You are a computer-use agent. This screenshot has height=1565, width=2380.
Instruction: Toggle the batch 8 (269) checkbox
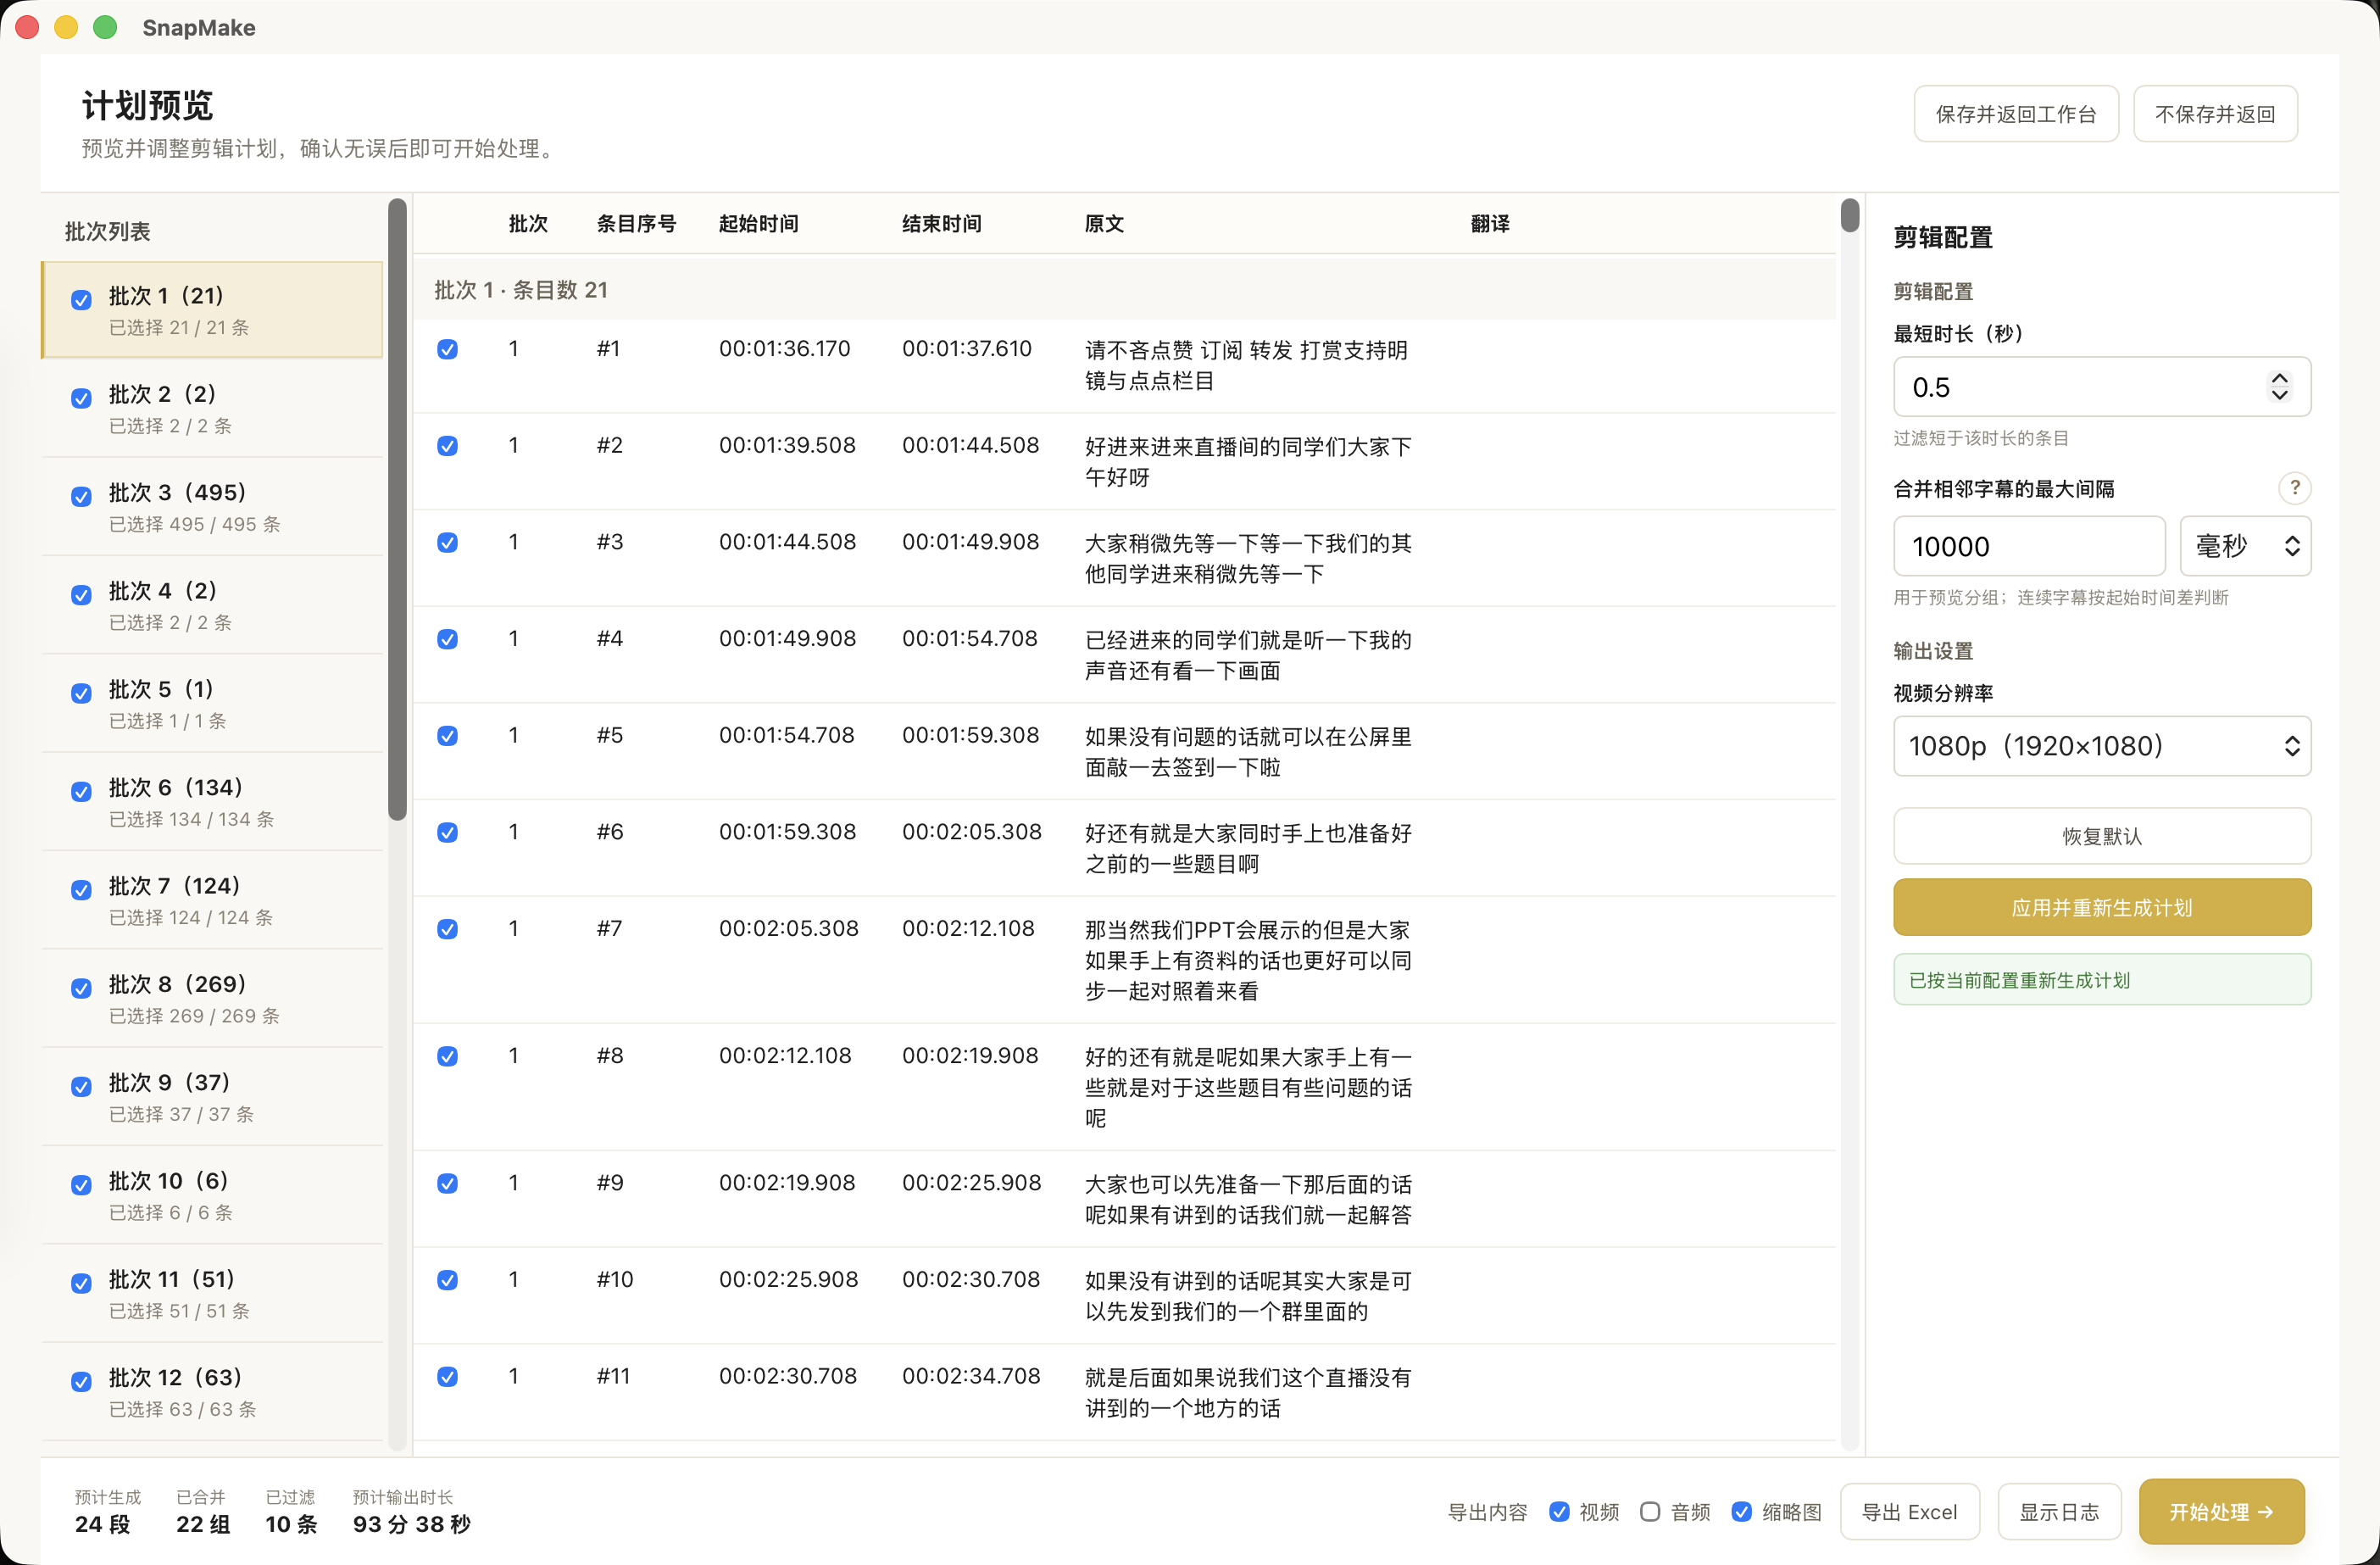[x=82, y=988]
